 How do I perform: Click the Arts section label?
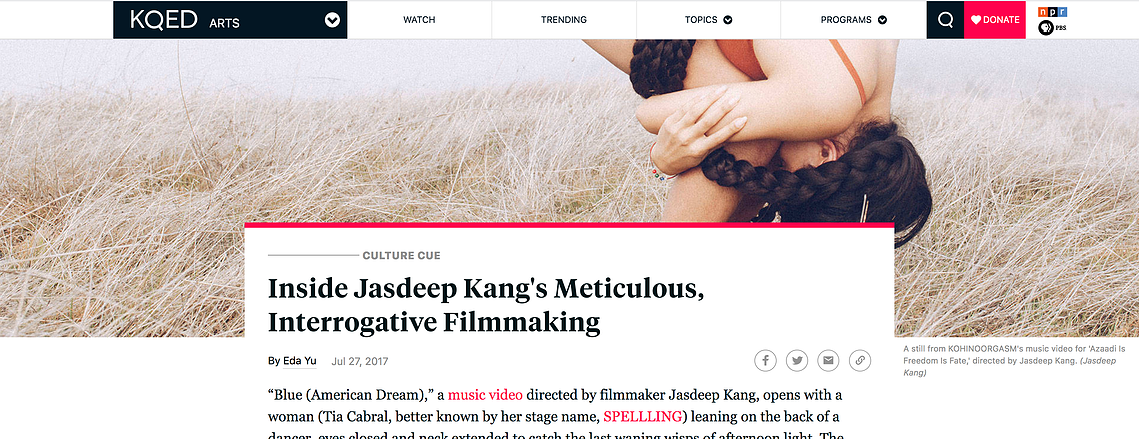pos(224,23)
